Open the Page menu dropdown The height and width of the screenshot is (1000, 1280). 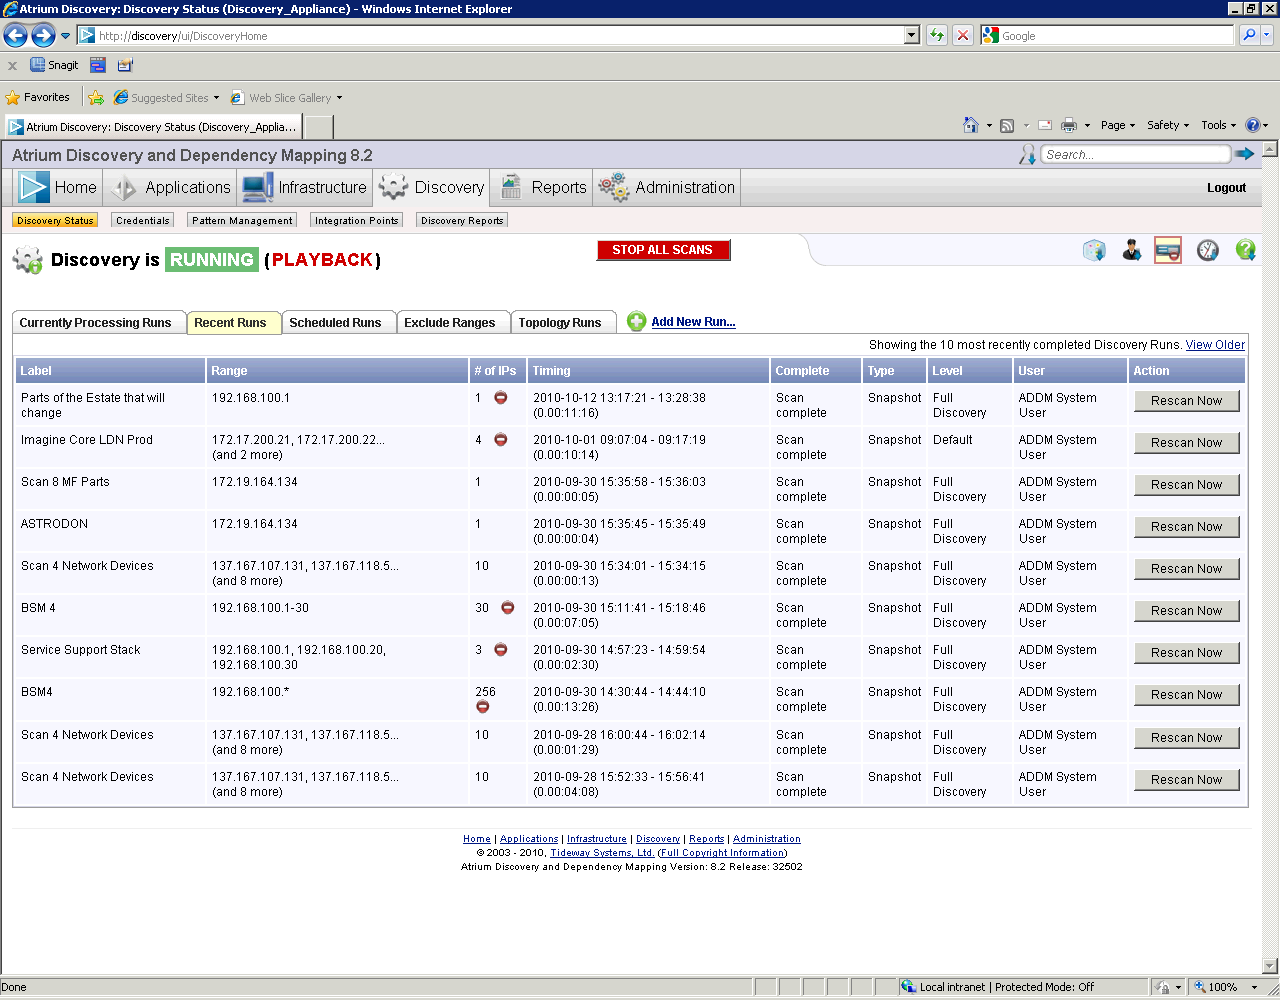click(1118, 125)
